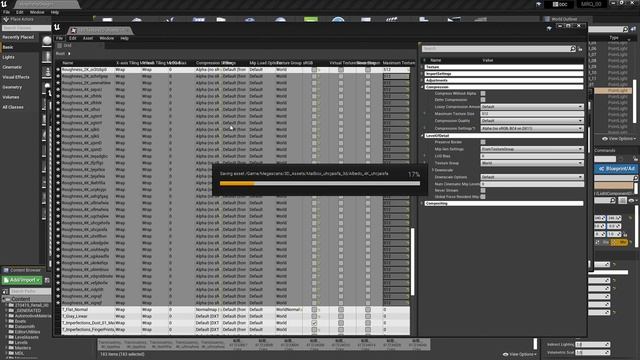Open the Texture Group dropdown

(x=532, y=163)
